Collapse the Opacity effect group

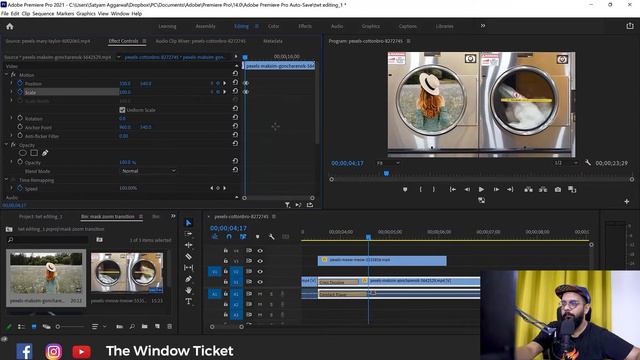point(7,144)
